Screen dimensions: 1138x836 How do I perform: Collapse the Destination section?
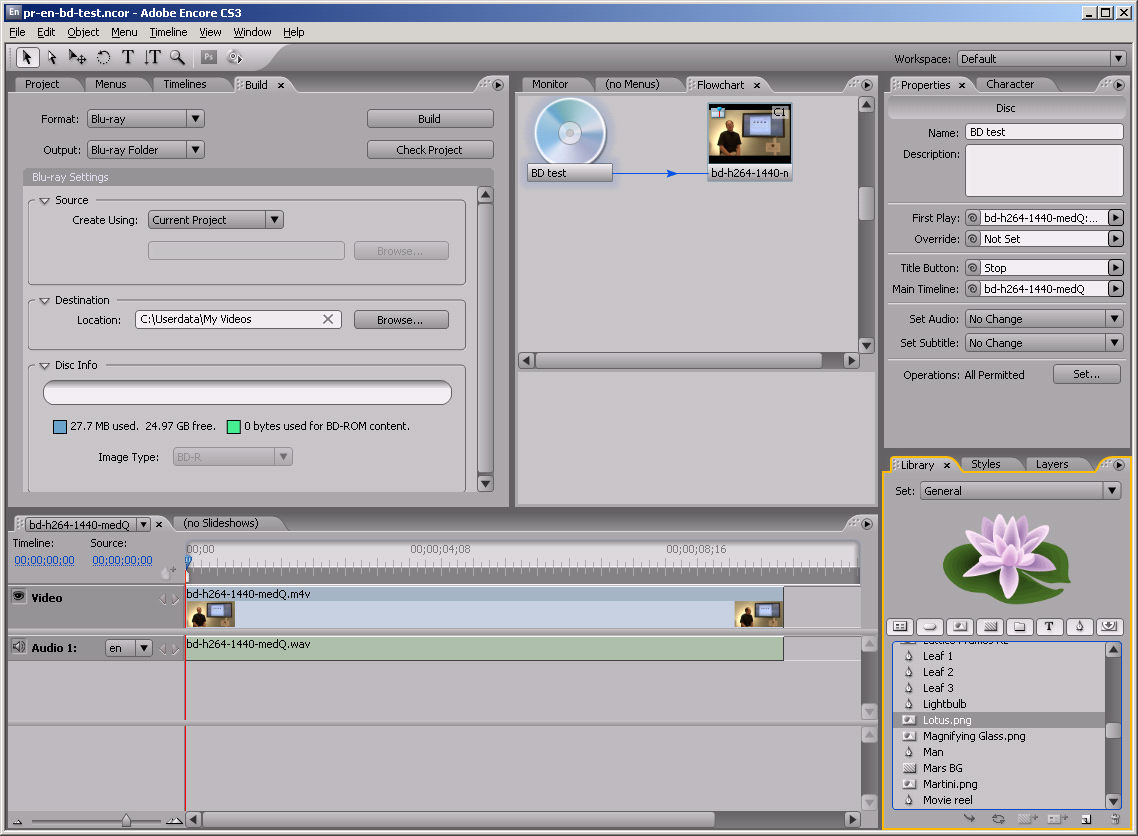coord(44,300)
